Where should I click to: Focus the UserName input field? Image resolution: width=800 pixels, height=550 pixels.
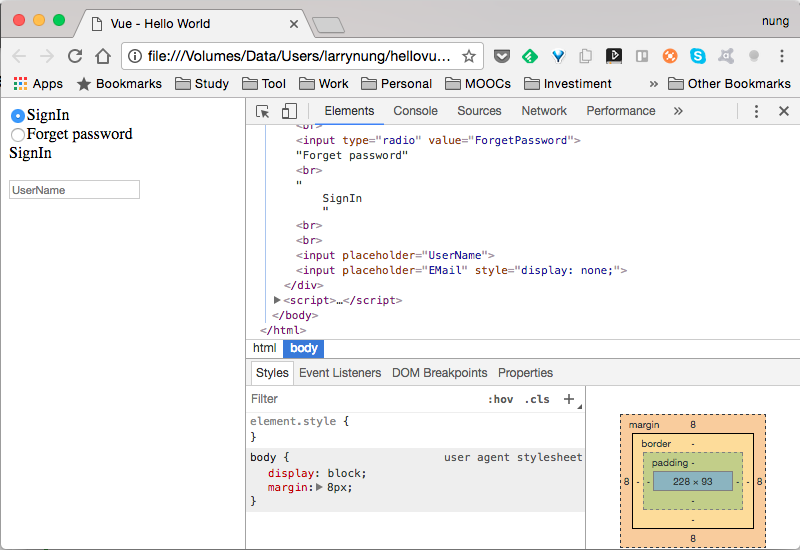pyautogui.click(x=74, y=190)
